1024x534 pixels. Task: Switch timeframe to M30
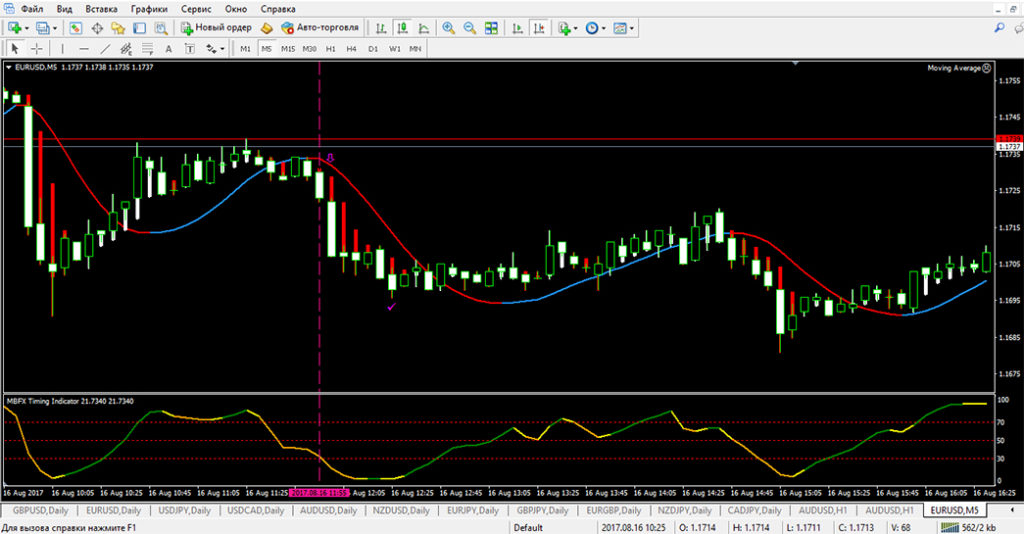click(310, 49)
